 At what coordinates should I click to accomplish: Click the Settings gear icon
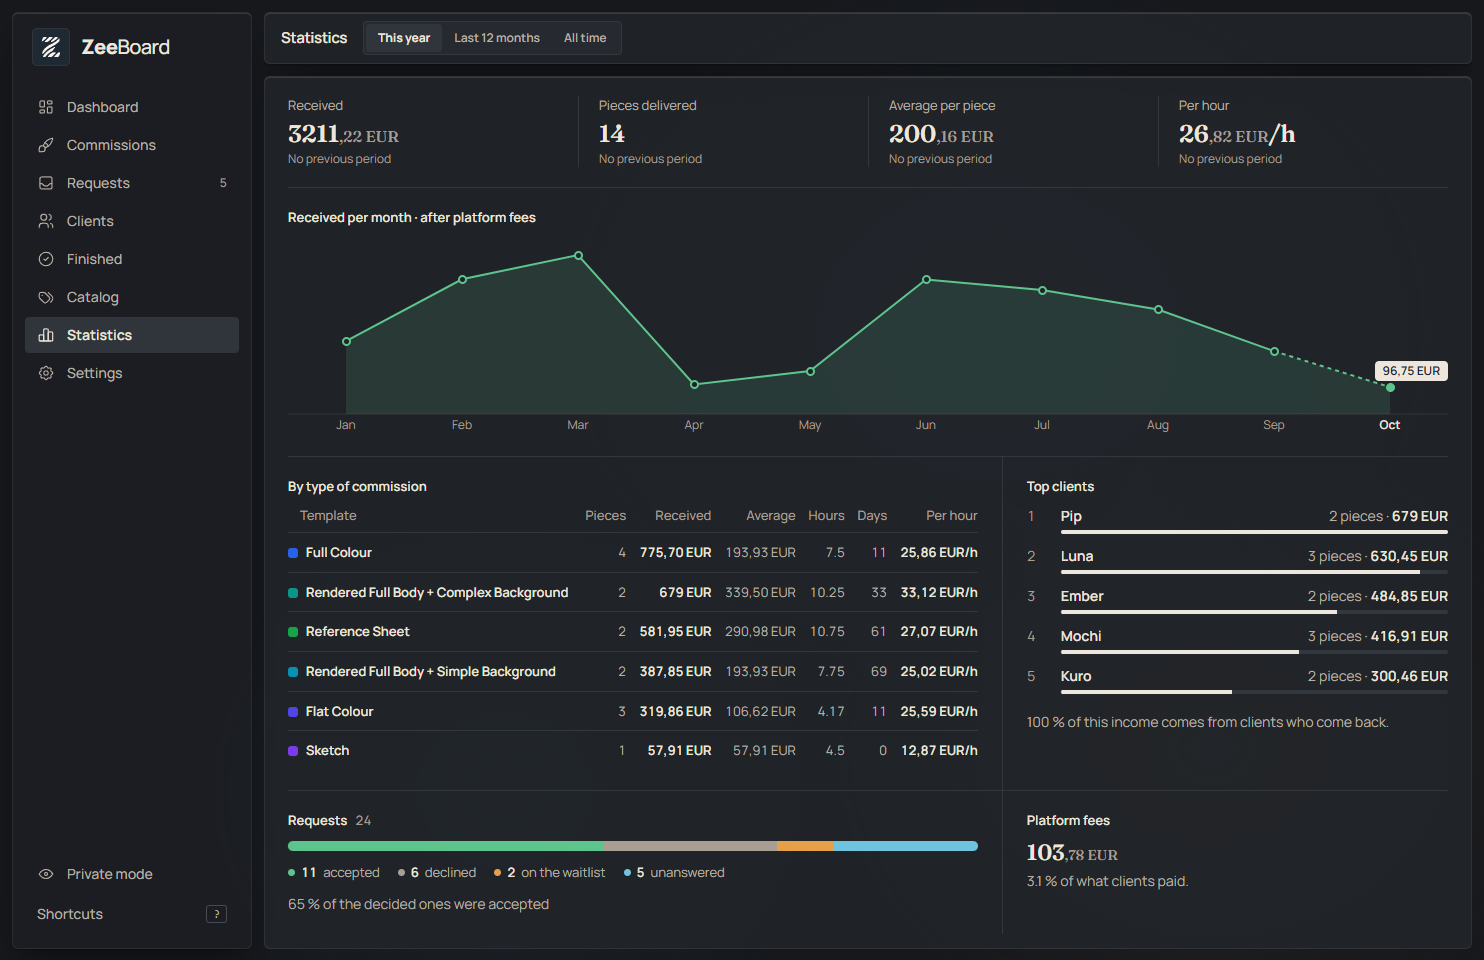tap(46, 373)
